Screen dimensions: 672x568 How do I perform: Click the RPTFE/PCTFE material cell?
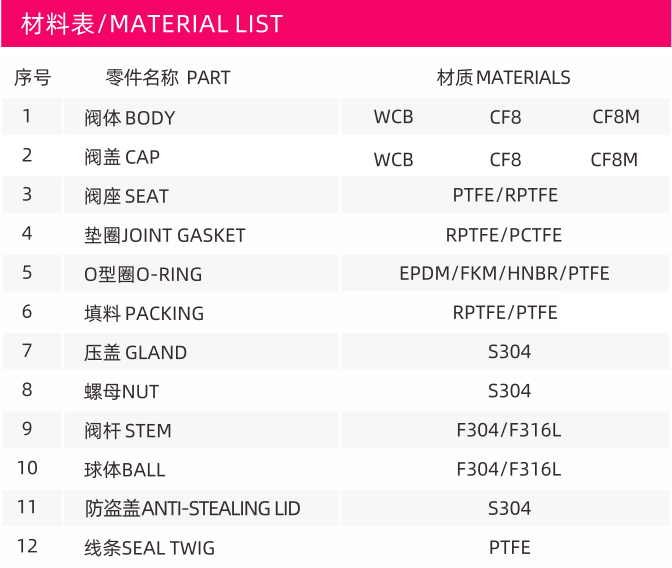pyautogui.click(x=505, y=234)
